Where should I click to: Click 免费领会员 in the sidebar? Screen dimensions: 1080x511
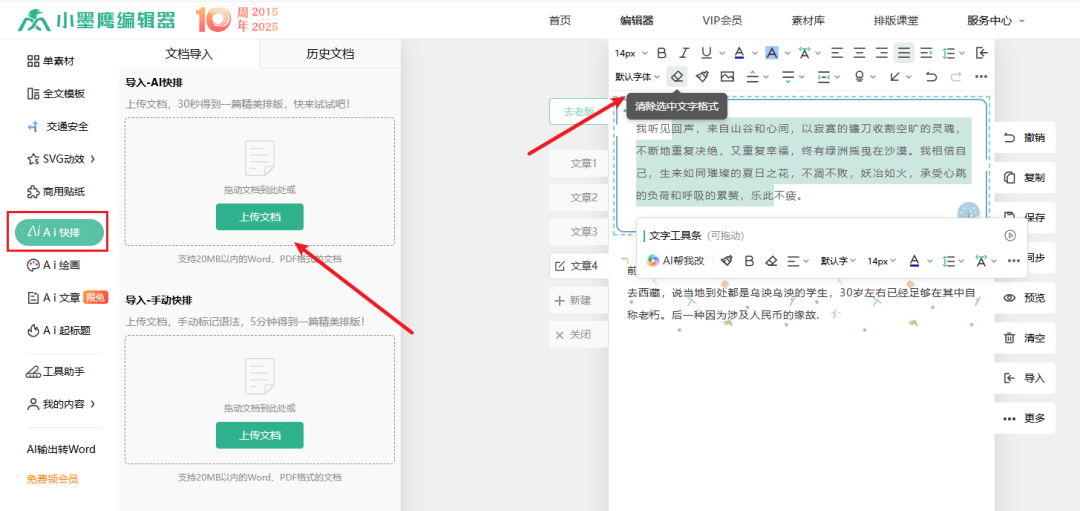click(x=52, y=479)
